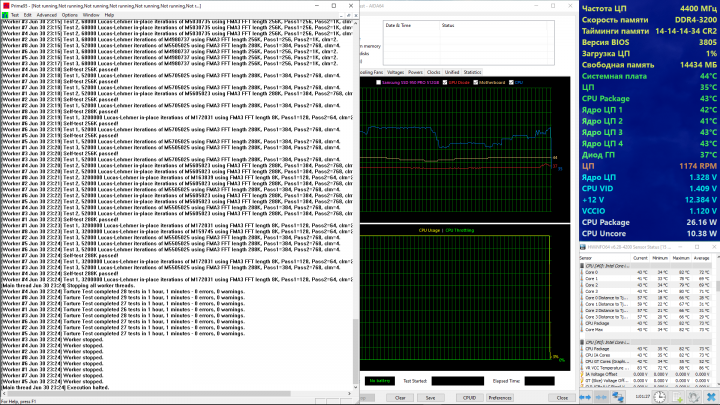Switch to the Voltages tab in AIDA64
The height and width of the screenshot is (405, 720).
coord(395,72)
